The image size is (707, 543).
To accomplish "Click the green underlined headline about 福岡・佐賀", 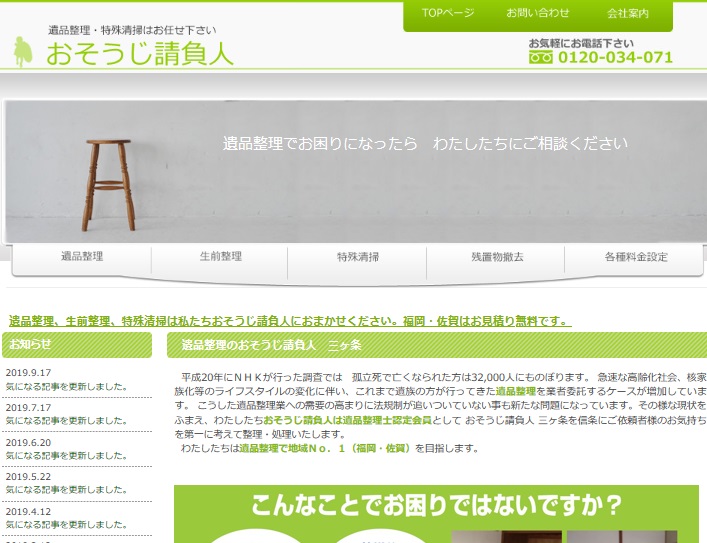I will [x=290, y=321].
